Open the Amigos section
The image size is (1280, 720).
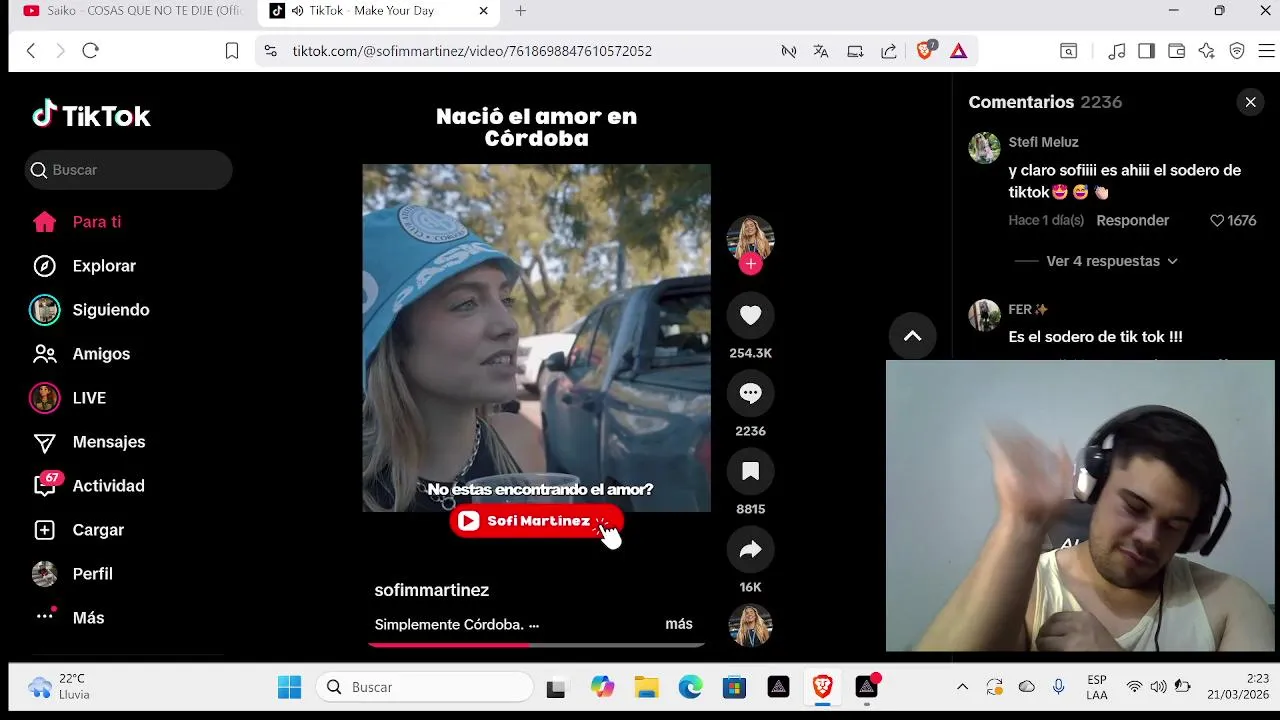(101, 354)
